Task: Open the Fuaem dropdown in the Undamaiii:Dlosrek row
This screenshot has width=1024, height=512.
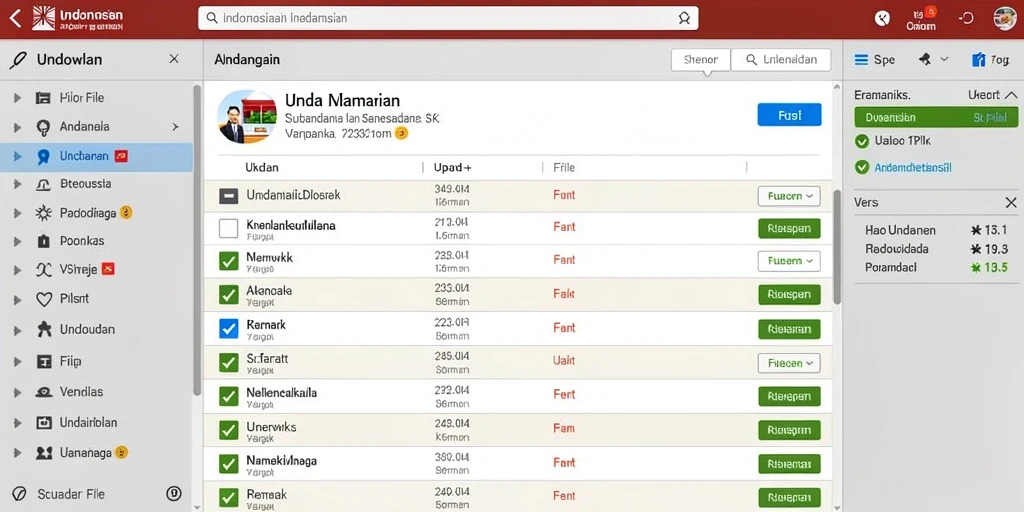Action: tap(789, 196)
